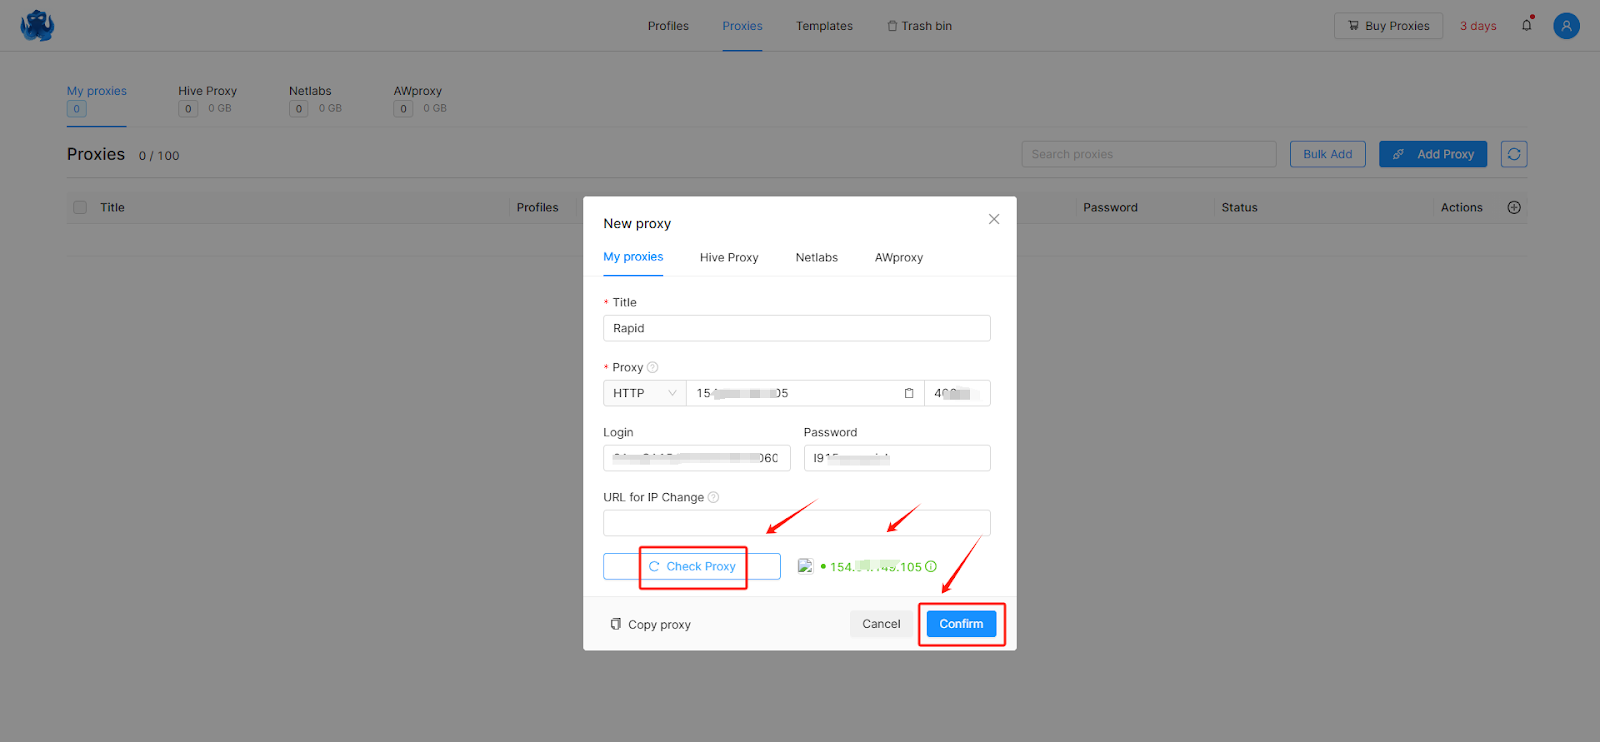Open the HTTP protocol dropdown

pos(644,393)
